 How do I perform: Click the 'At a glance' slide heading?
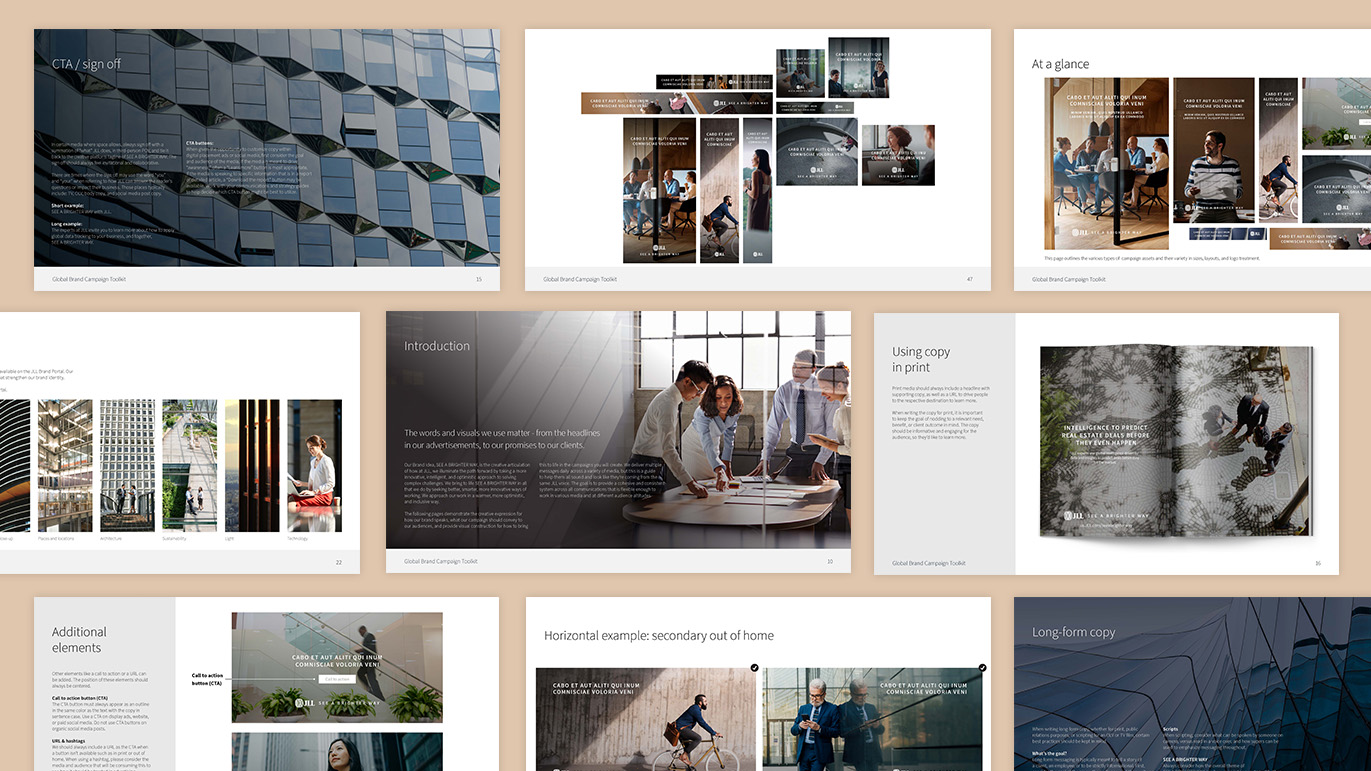pos(1060,64)
